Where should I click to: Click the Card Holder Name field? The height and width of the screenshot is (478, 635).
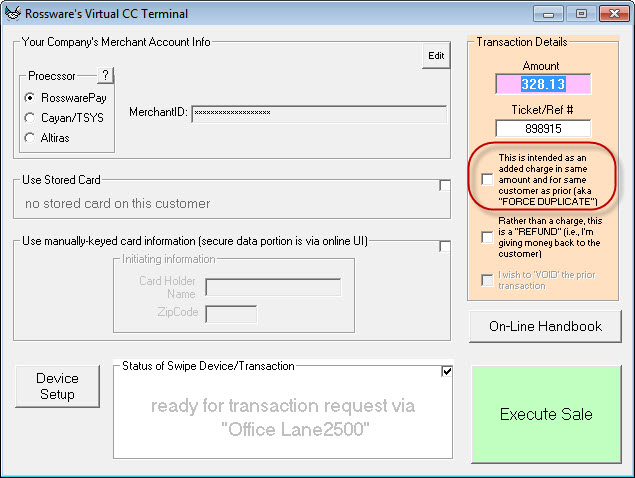[x=273, y=288]
